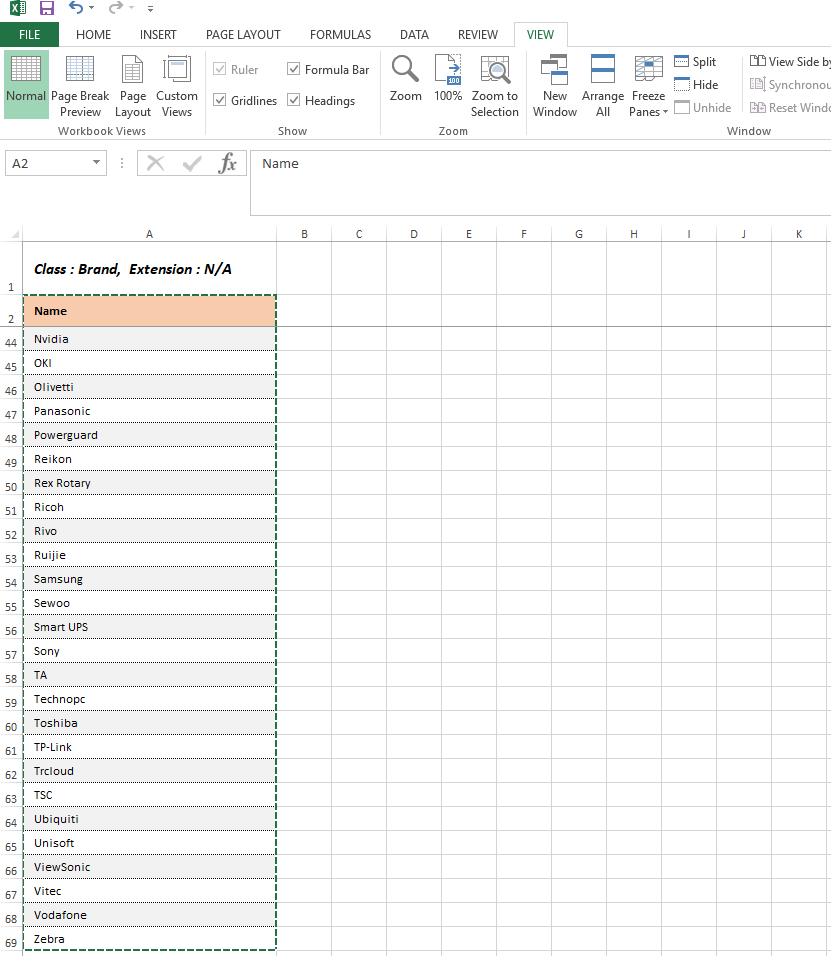This screenshot has height=956, width=831.
Task: Open the FORMULAS ribbon tab
Action: (x=340, y=34)
